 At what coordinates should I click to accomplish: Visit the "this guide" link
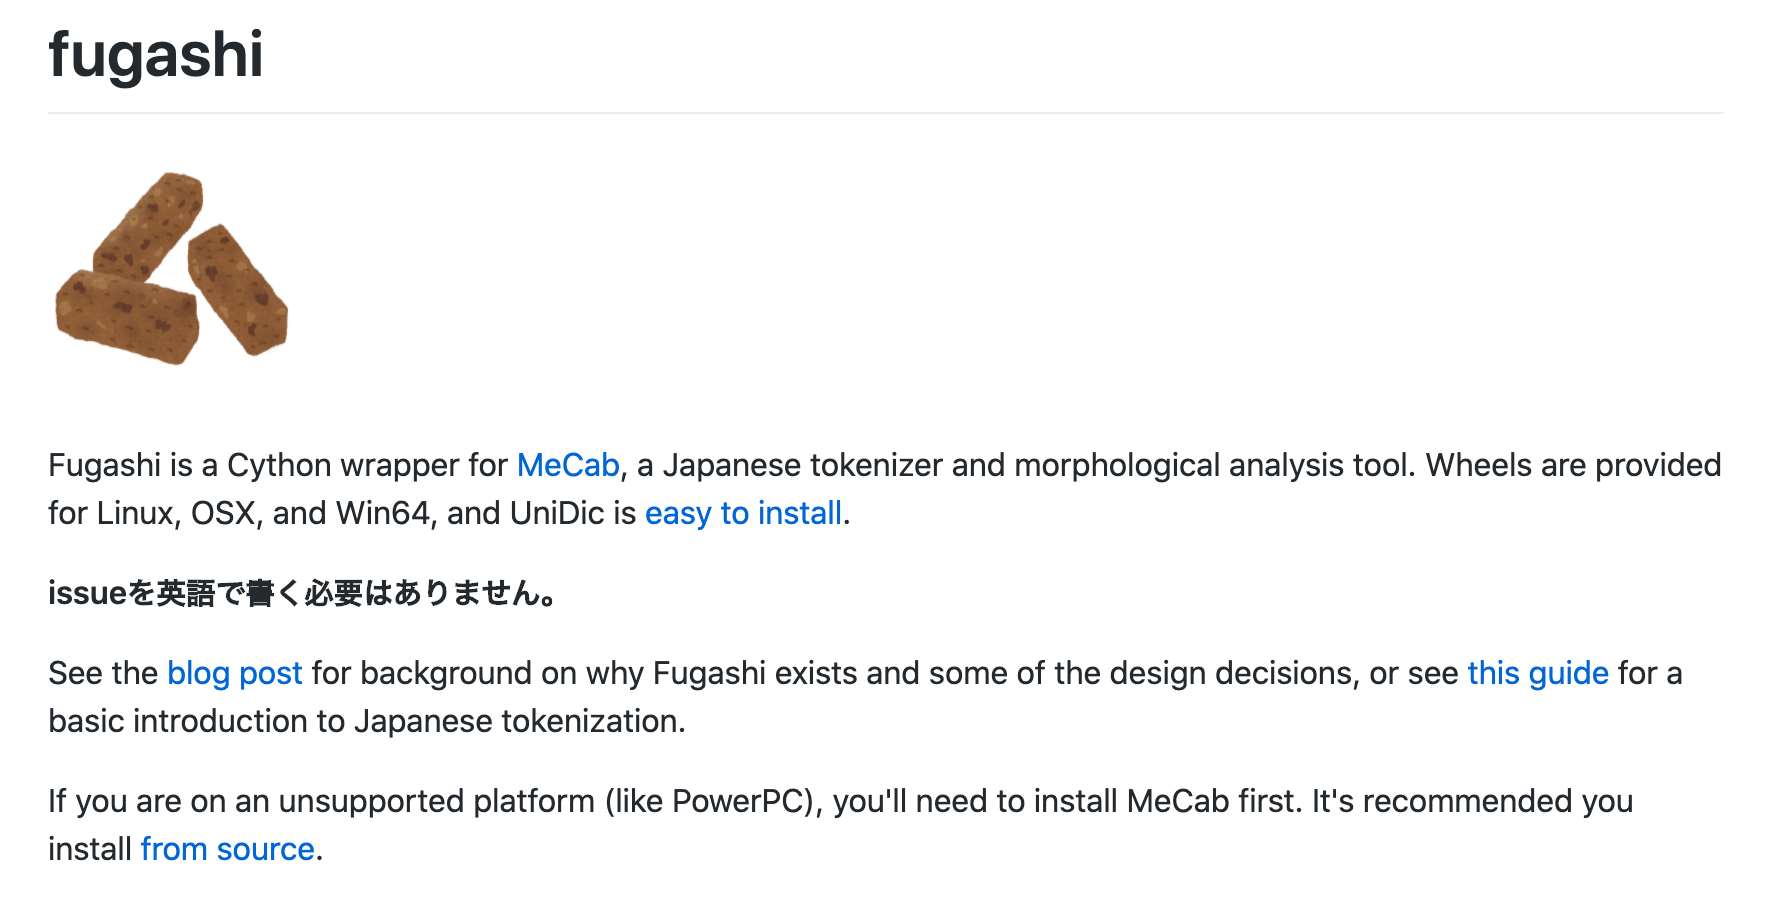tap(1538, 673)
